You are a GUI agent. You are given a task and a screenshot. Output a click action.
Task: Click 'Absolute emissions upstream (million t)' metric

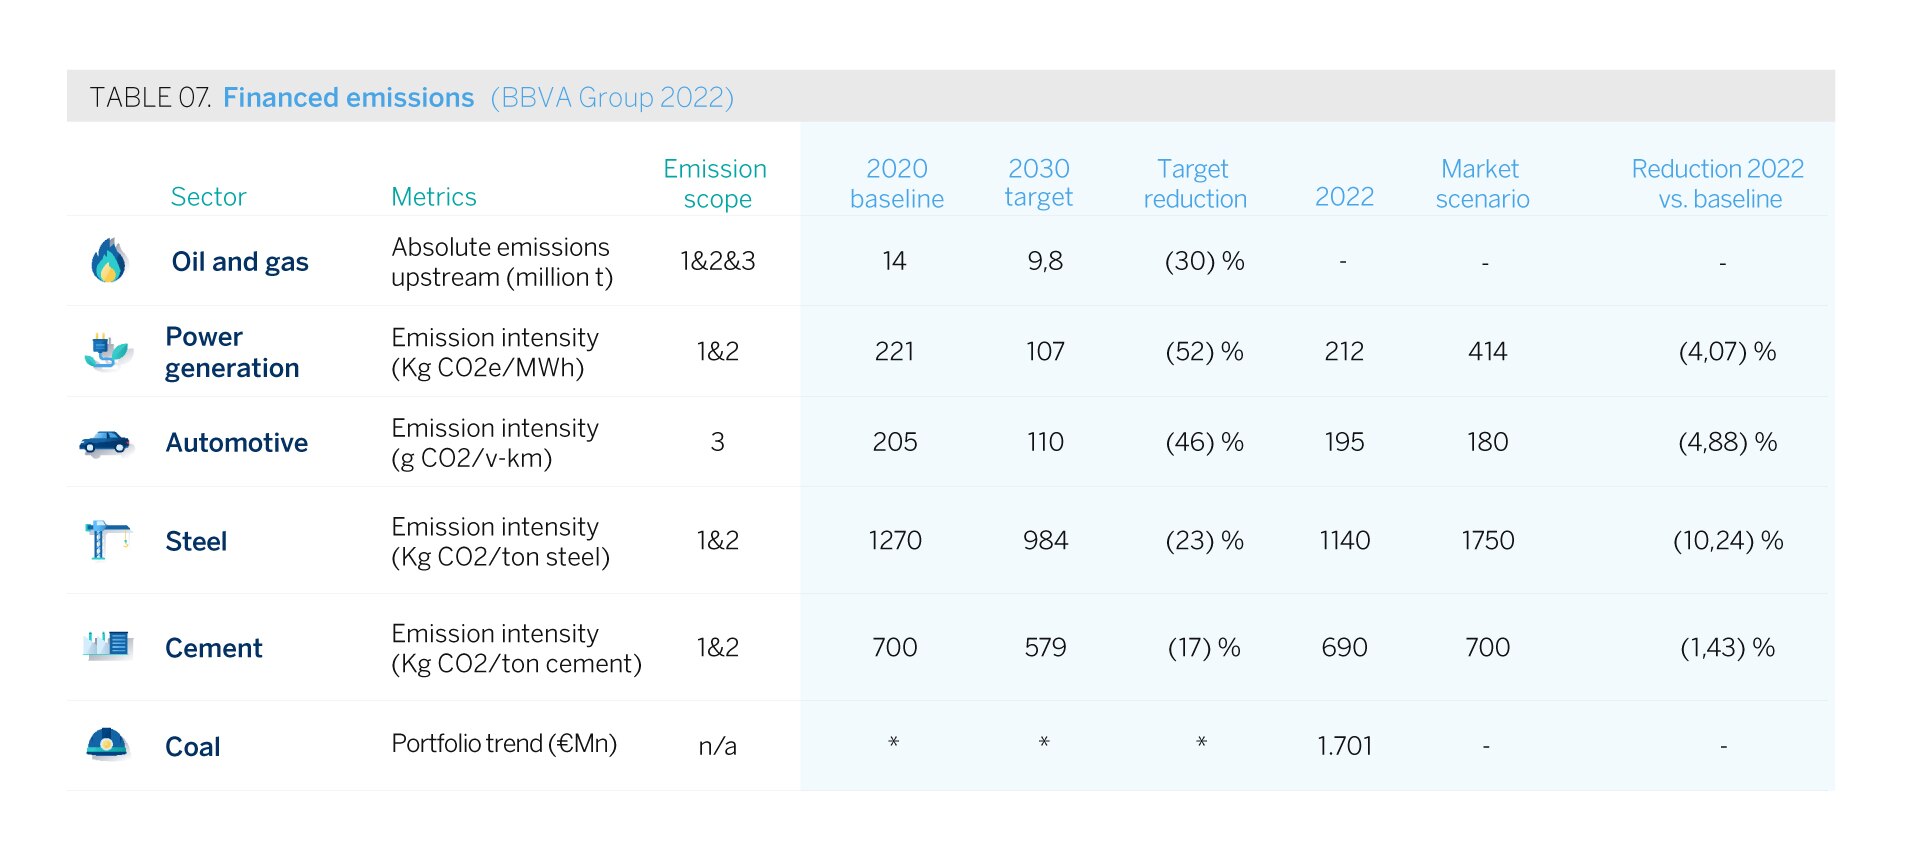(502, 262)
